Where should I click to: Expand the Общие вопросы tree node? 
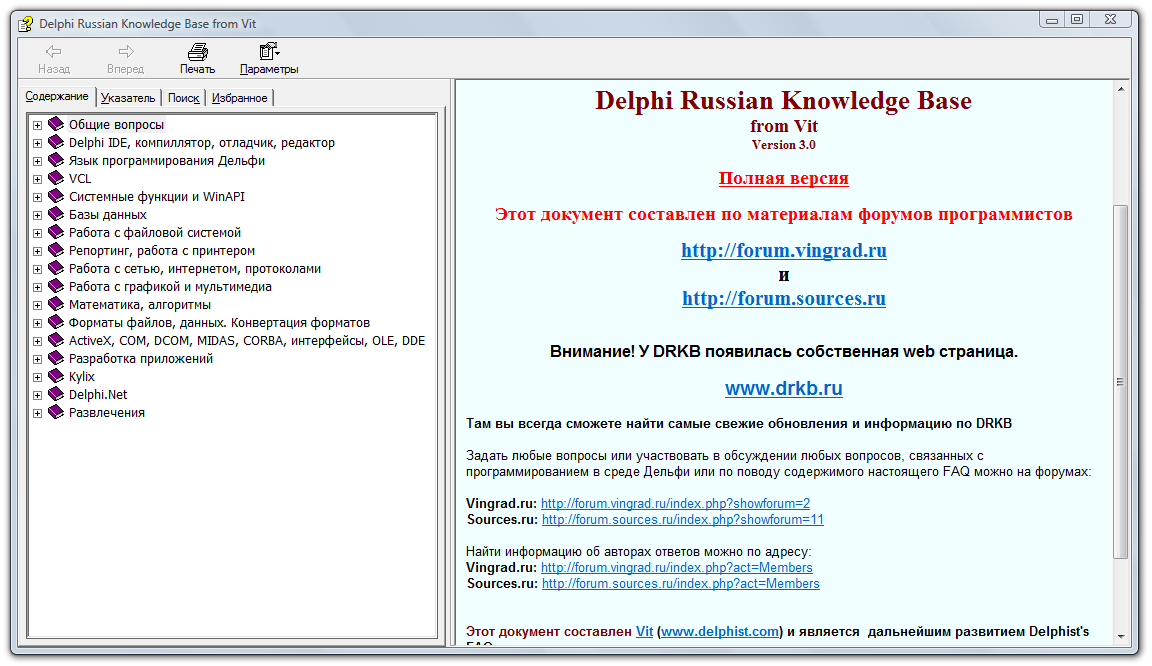click(37, 125)
